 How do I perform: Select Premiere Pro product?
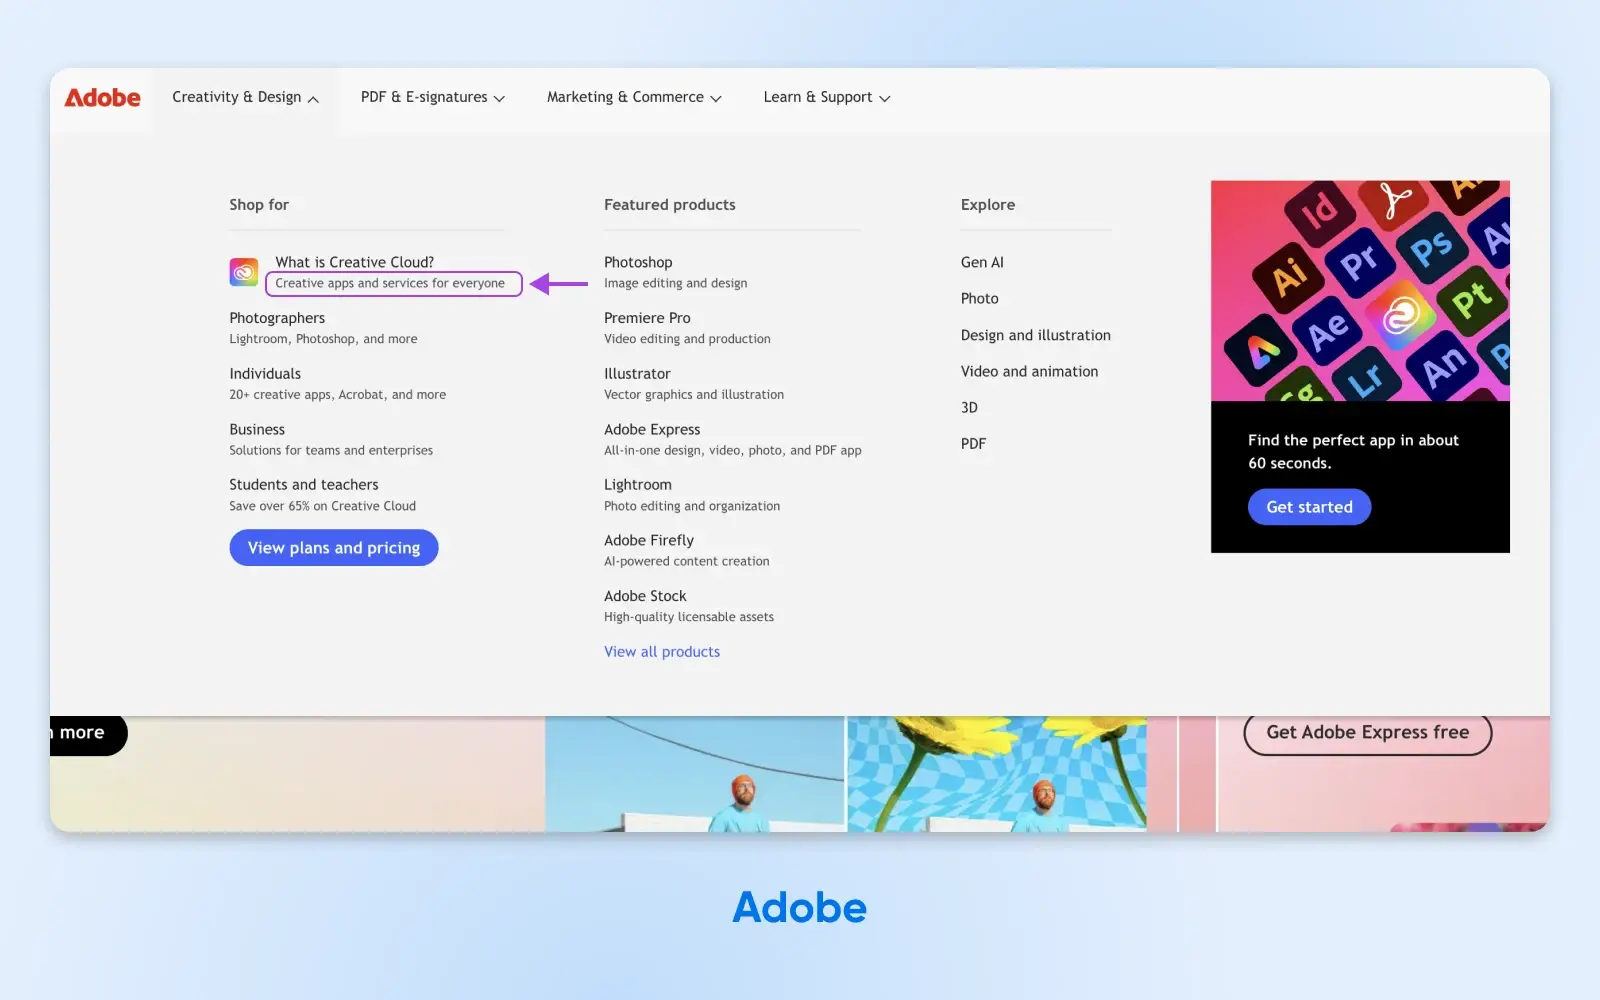tap(647, 318)
